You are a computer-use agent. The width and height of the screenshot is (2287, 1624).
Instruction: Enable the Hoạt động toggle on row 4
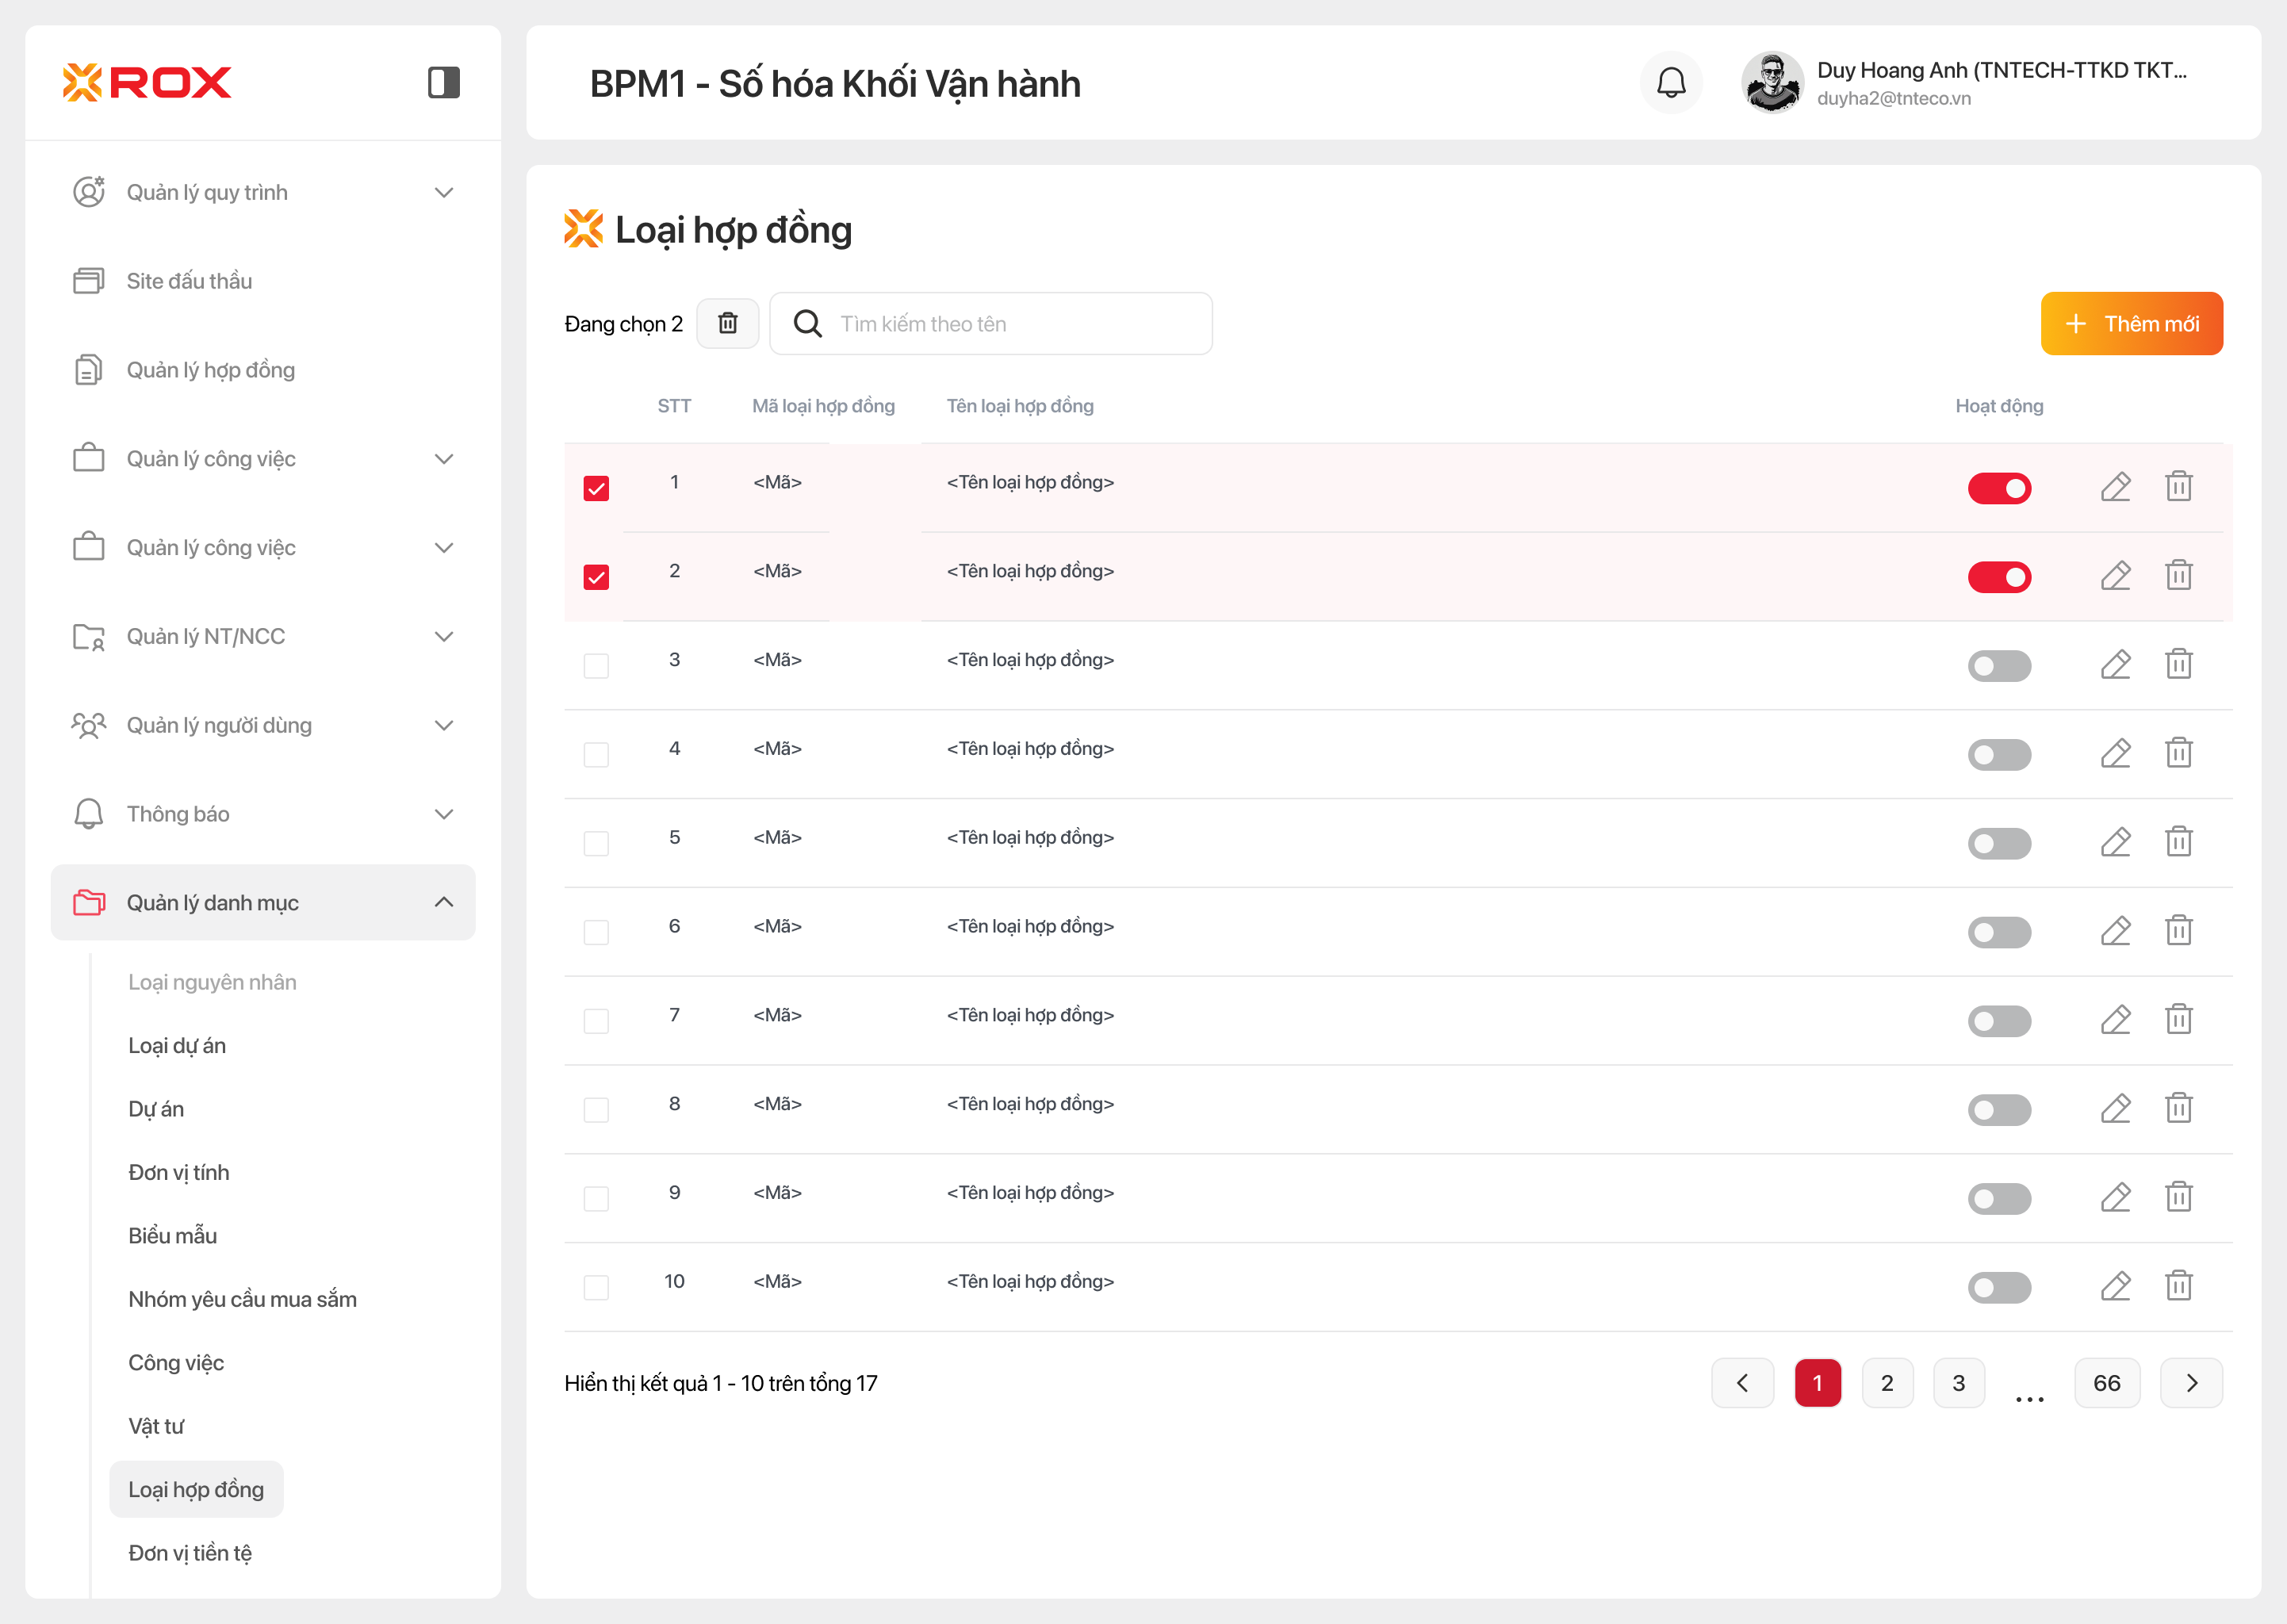[1998, 754]
